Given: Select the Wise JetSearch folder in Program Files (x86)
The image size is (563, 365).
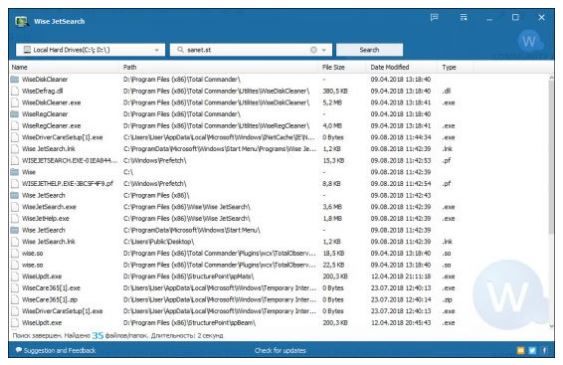Looking at the screenshot, I should tap(43, 195).
